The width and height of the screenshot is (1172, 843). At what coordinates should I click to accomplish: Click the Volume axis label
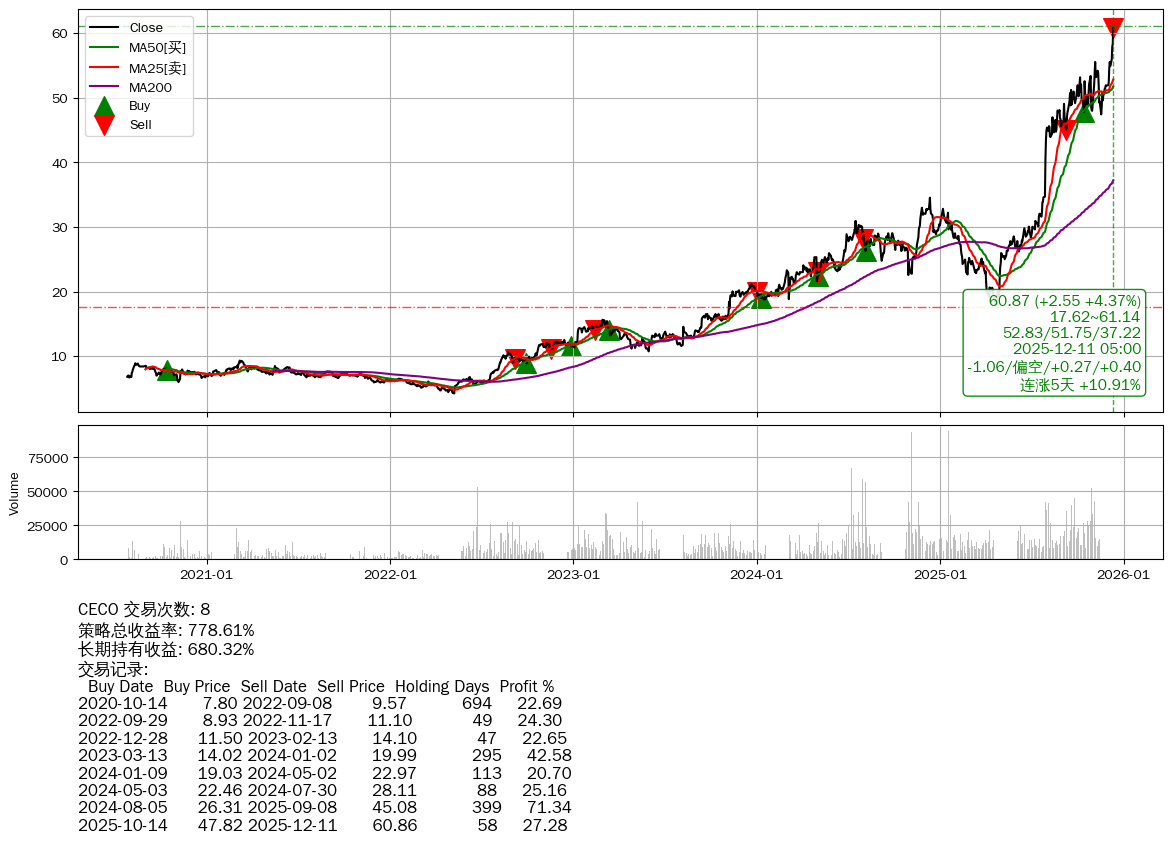[14, 493]
